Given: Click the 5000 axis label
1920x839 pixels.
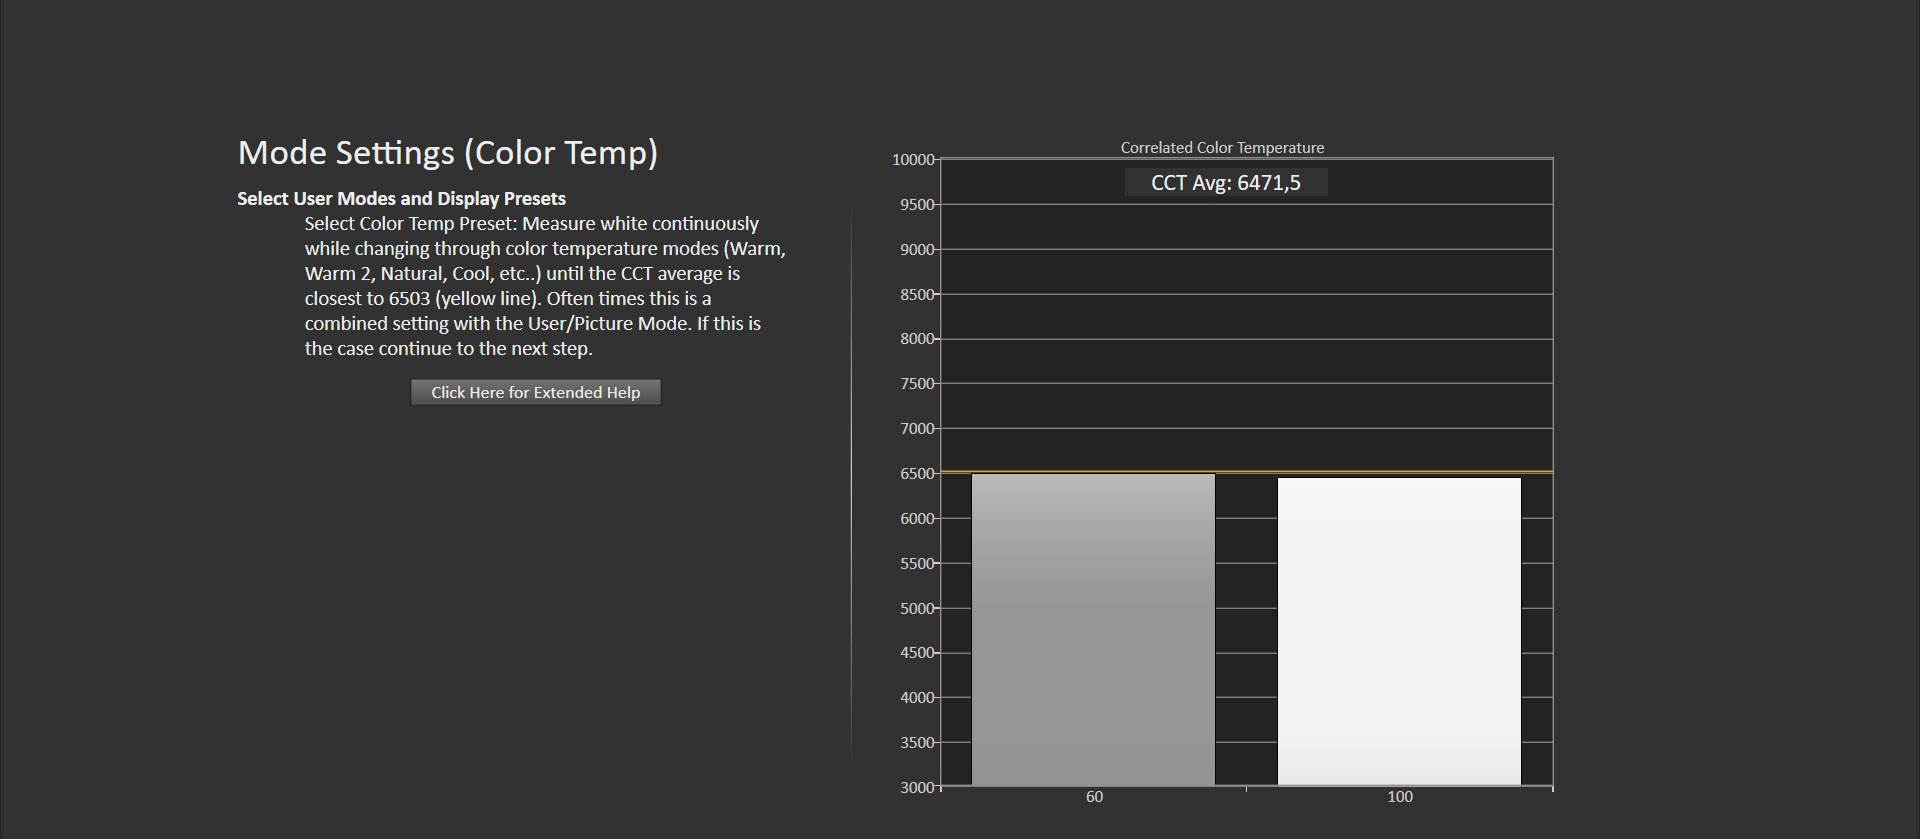Looking at the screenshot, I should click(917, 608).
